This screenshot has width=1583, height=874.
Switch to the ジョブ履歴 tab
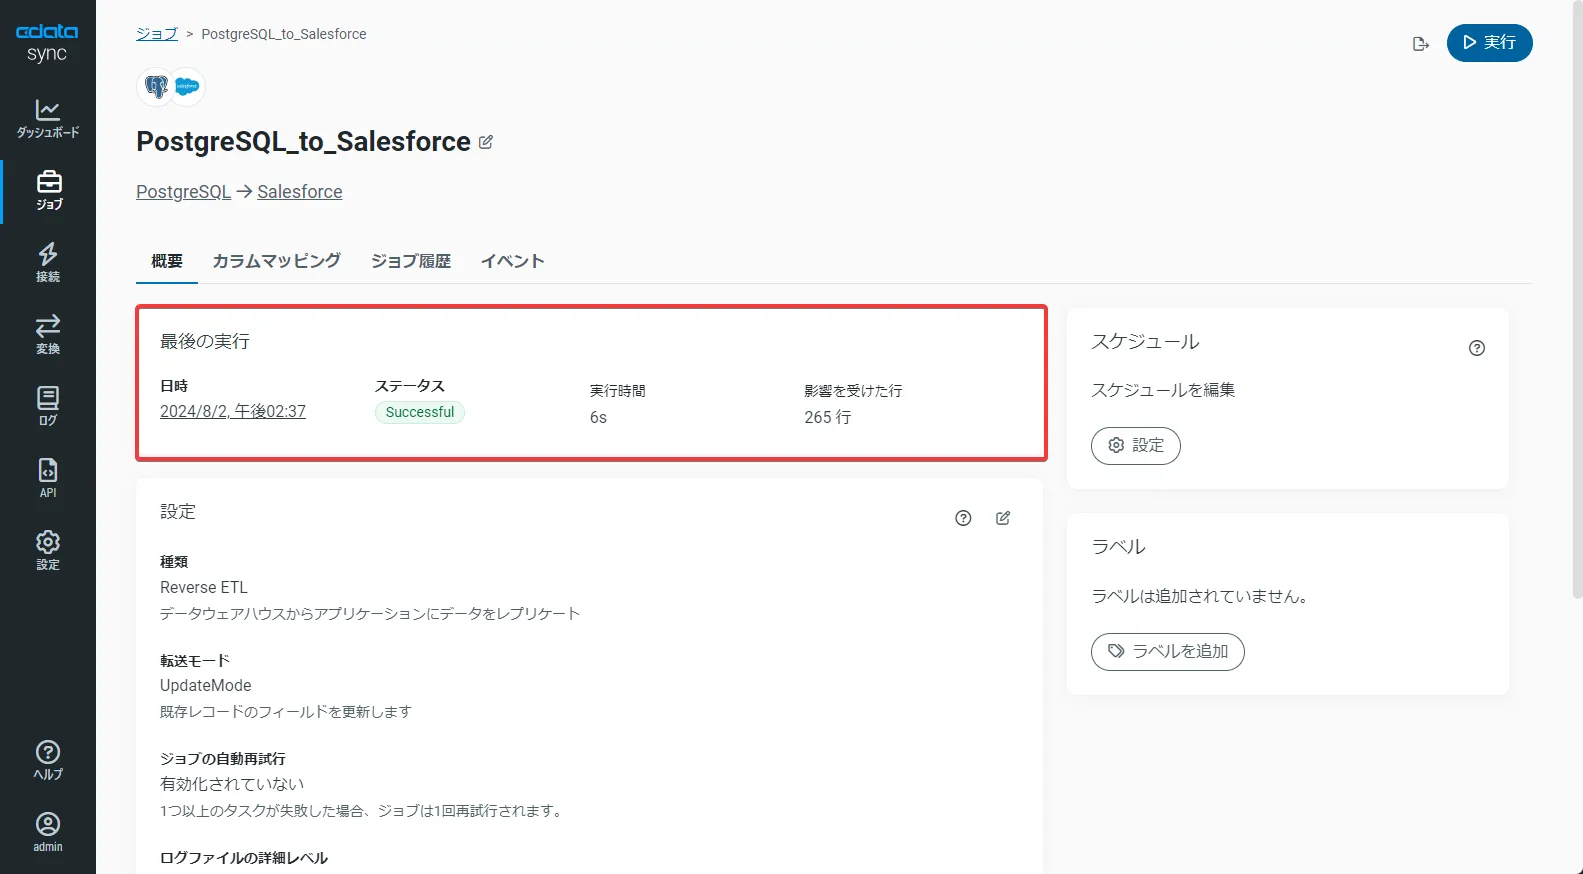(x=411, y=261)
